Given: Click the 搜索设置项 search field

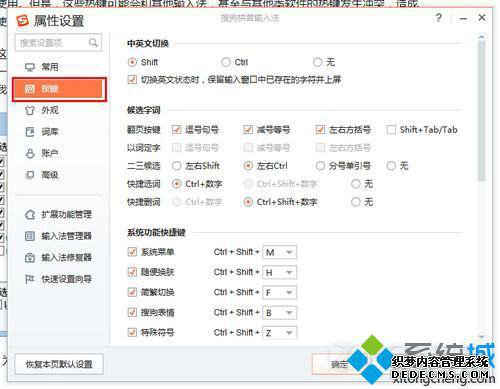Looking at the screenshot, I should point(58,43).
